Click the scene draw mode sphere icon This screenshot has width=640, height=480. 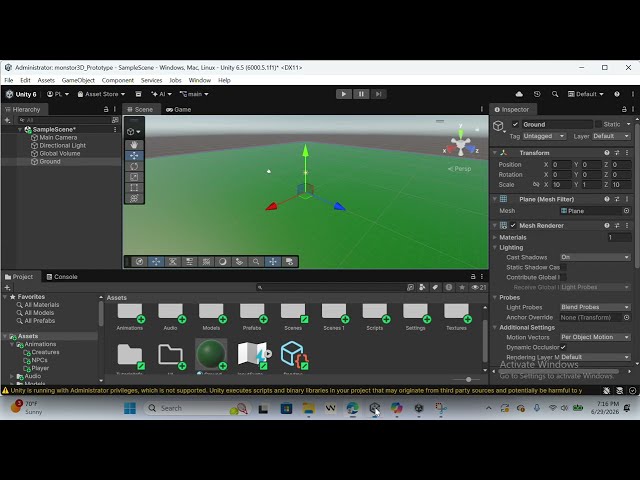[x=222, y=262]
